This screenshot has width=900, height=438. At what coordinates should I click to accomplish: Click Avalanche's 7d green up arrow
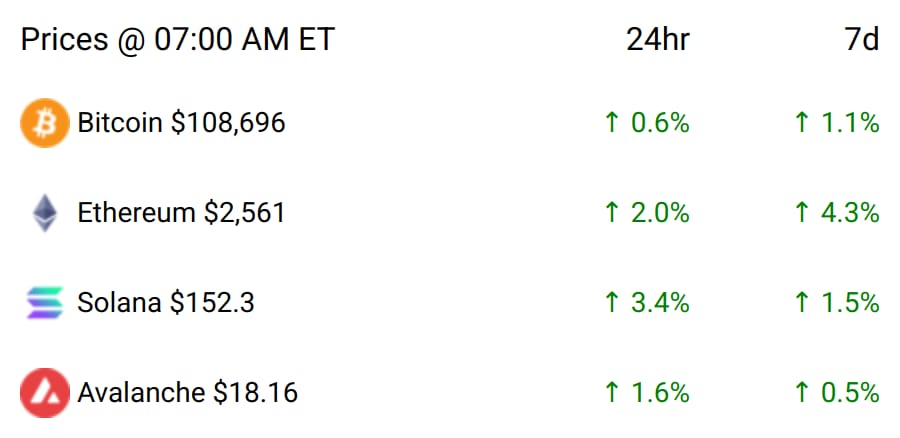click(802, 393)
